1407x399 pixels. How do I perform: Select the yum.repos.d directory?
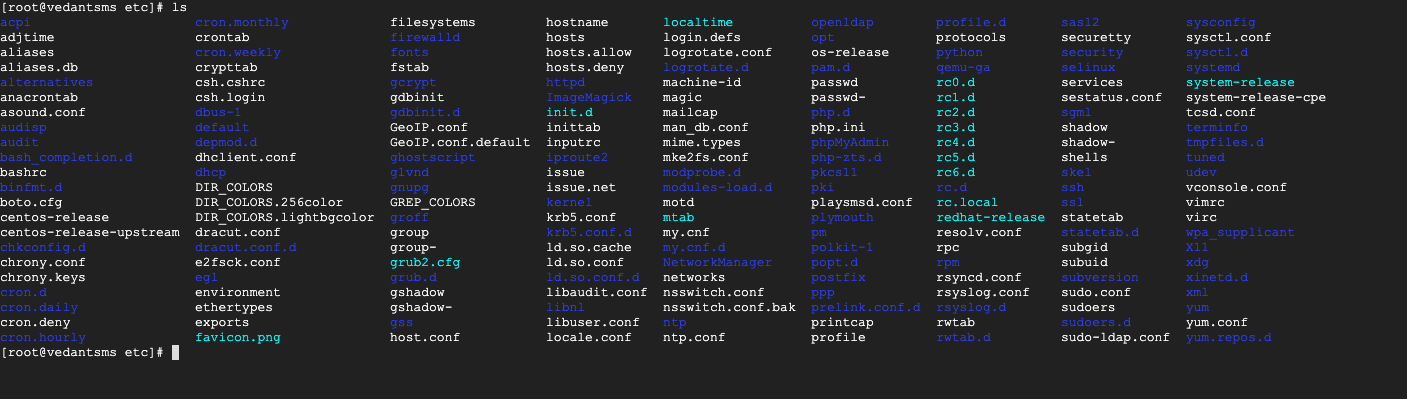pos(1229,338)
